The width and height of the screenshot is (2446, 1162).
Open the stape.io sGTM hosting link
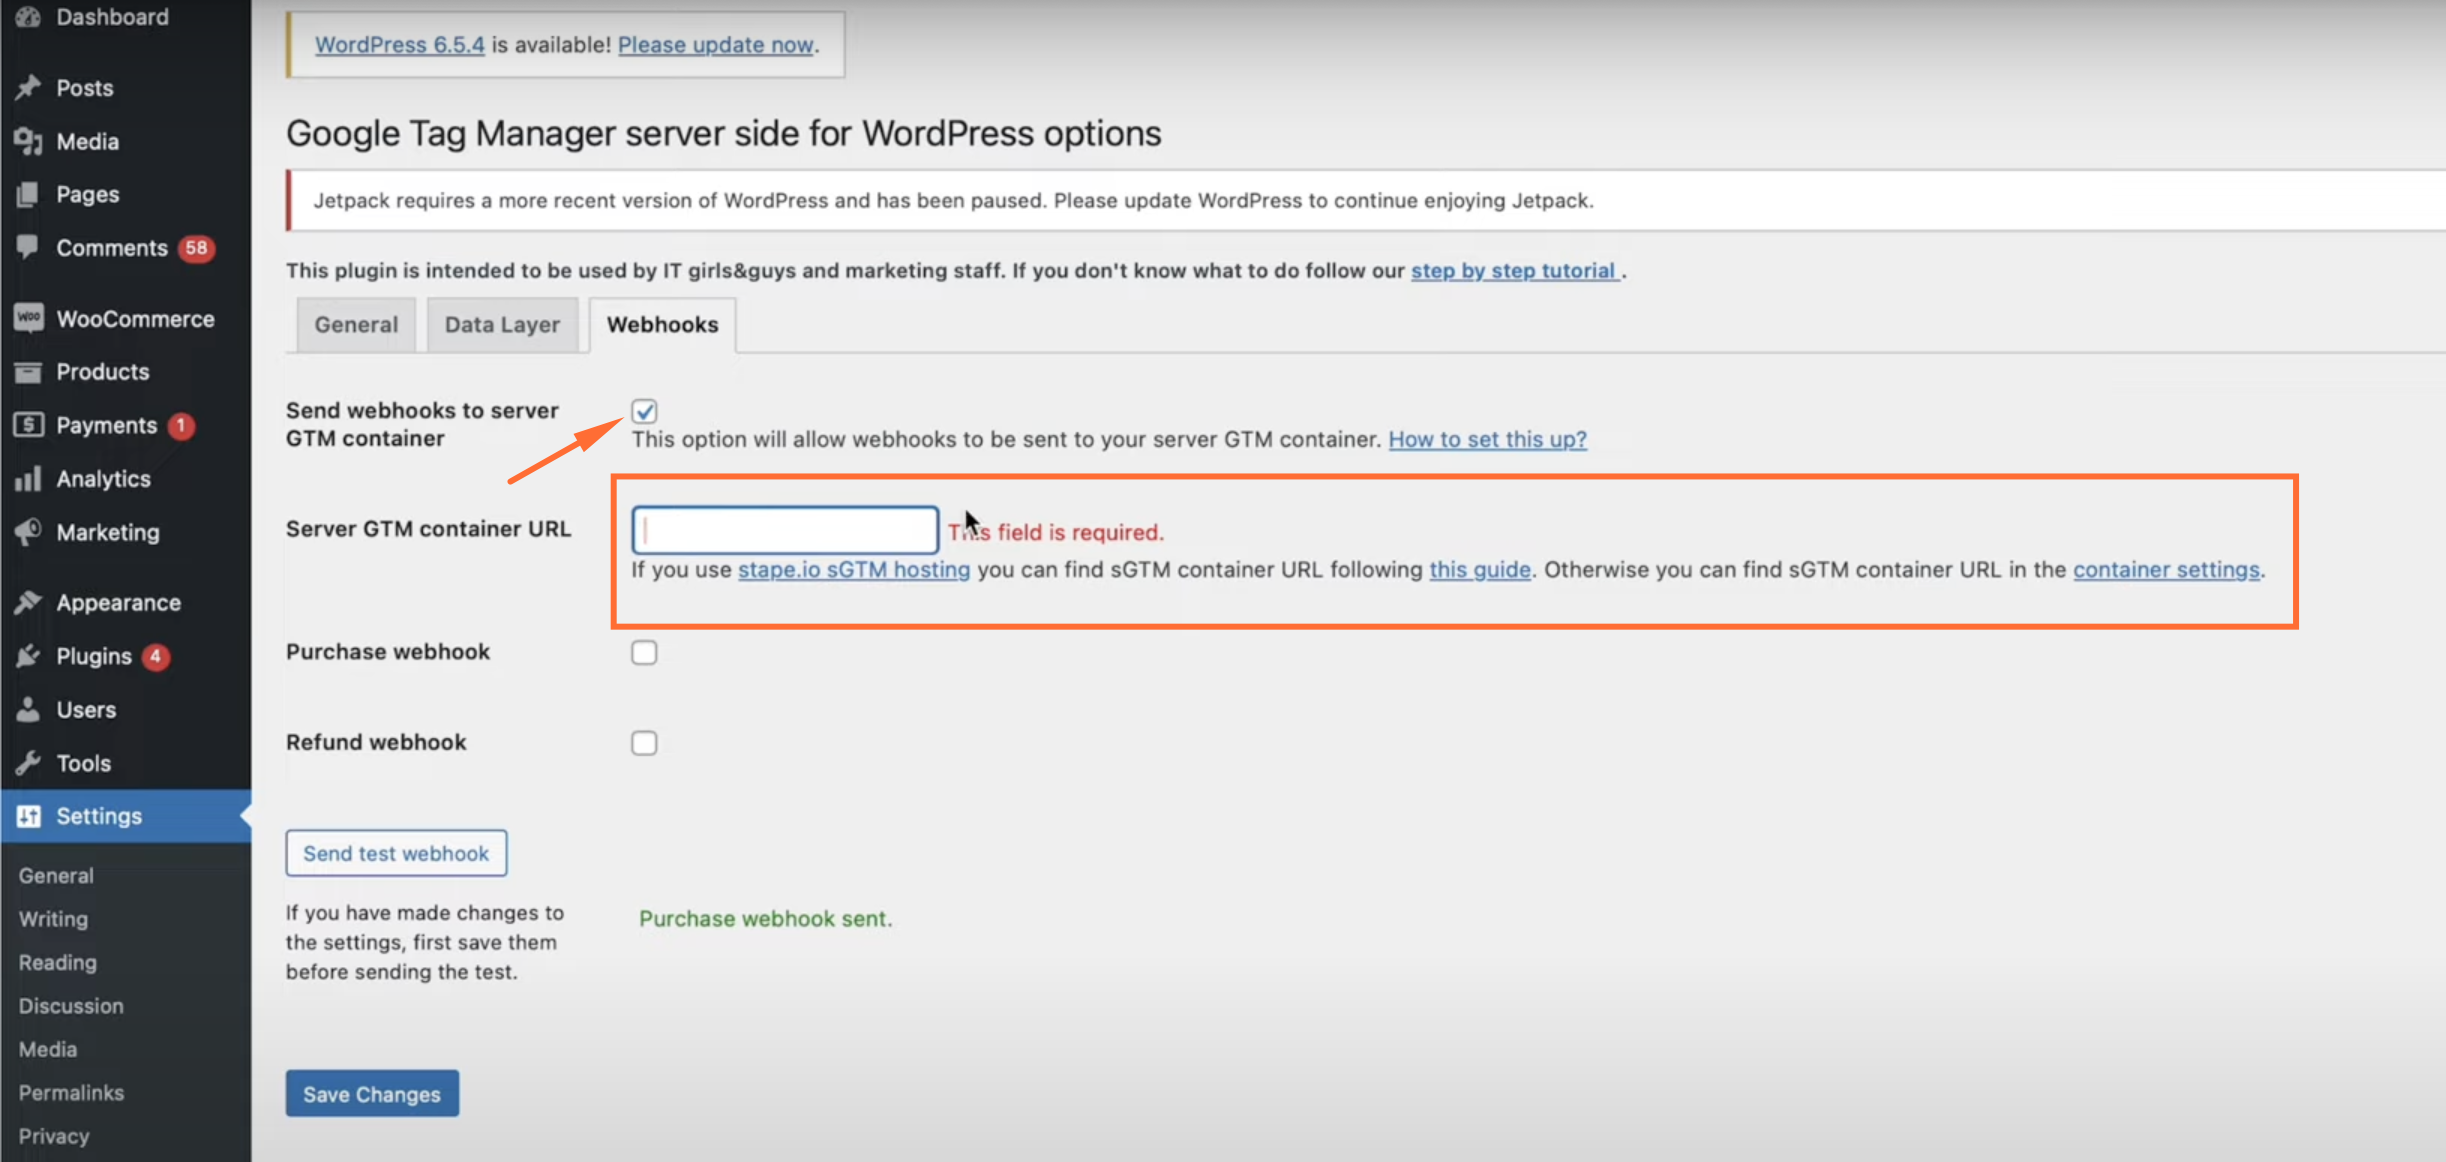pyautogui.click(x=854, y=570)
